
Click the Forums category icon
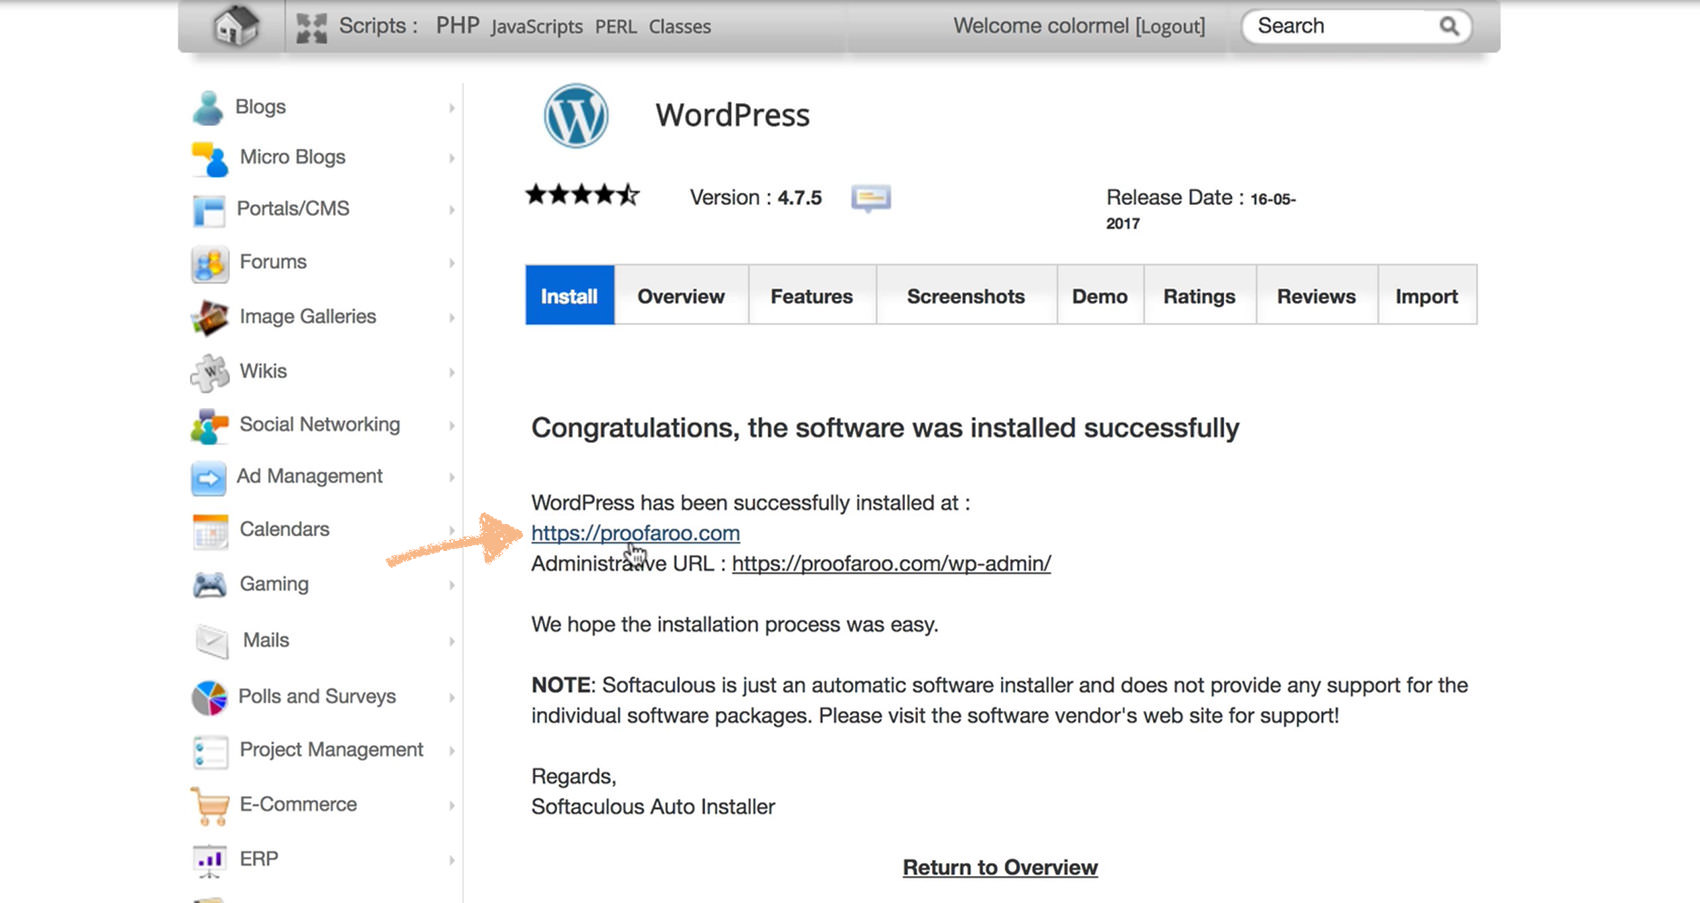(210, 264)
